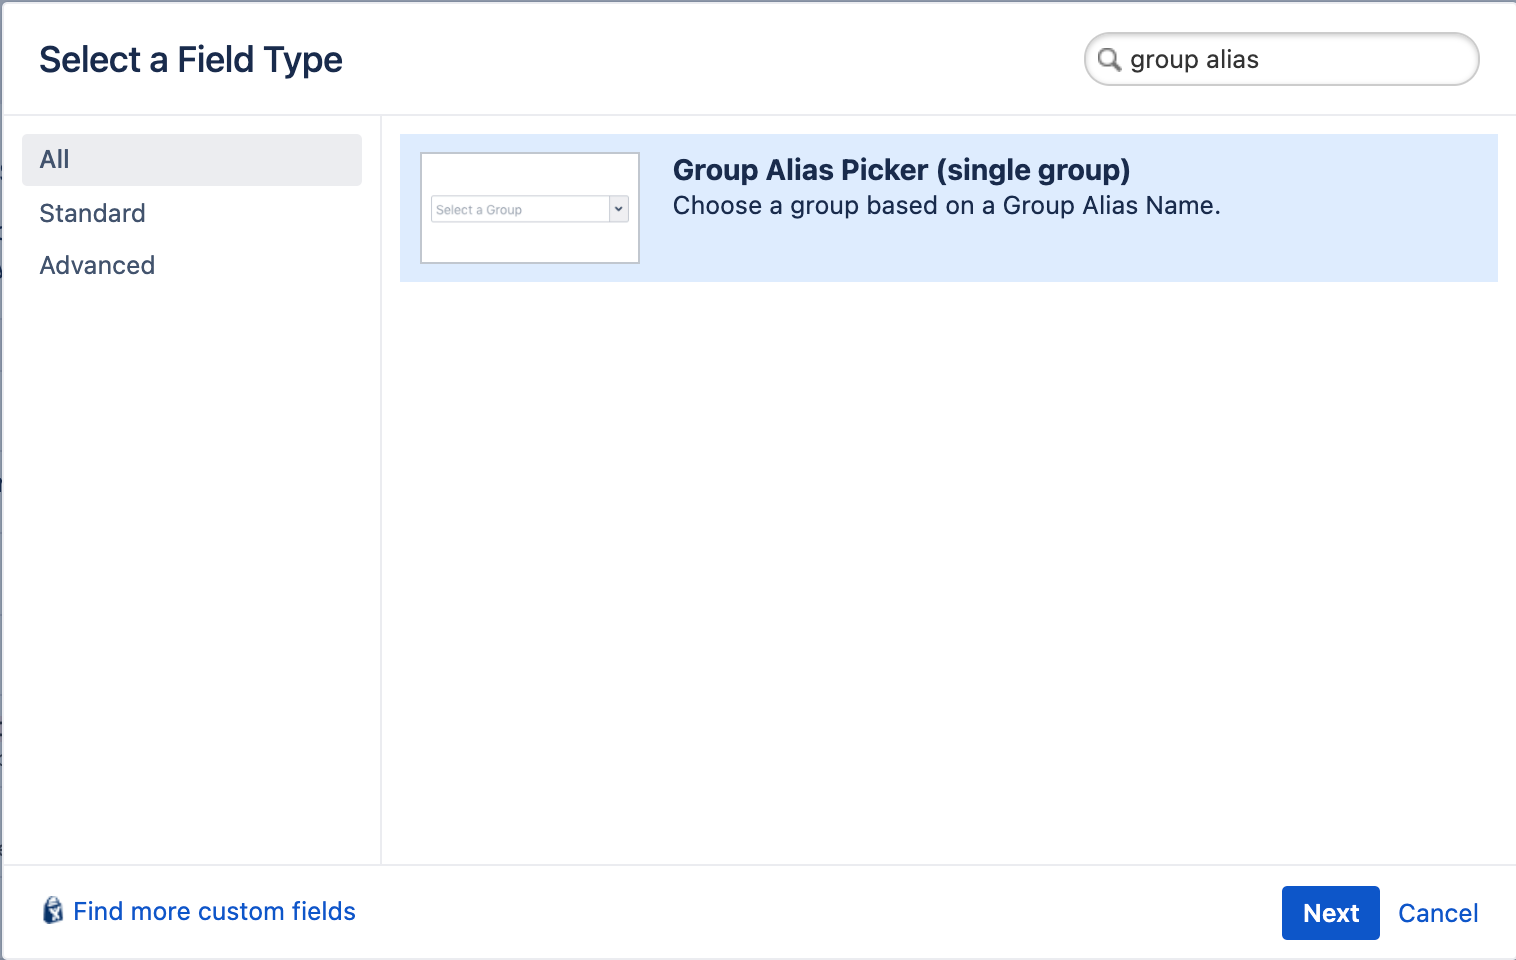Viewport: 1516px width, 960px height.
Task: Cancel the field type selection
Action: tap(1438, 913)
